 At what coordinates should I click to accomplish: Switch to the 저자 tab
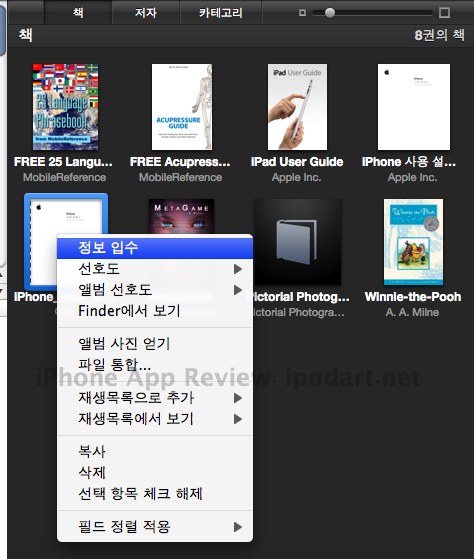146,12
